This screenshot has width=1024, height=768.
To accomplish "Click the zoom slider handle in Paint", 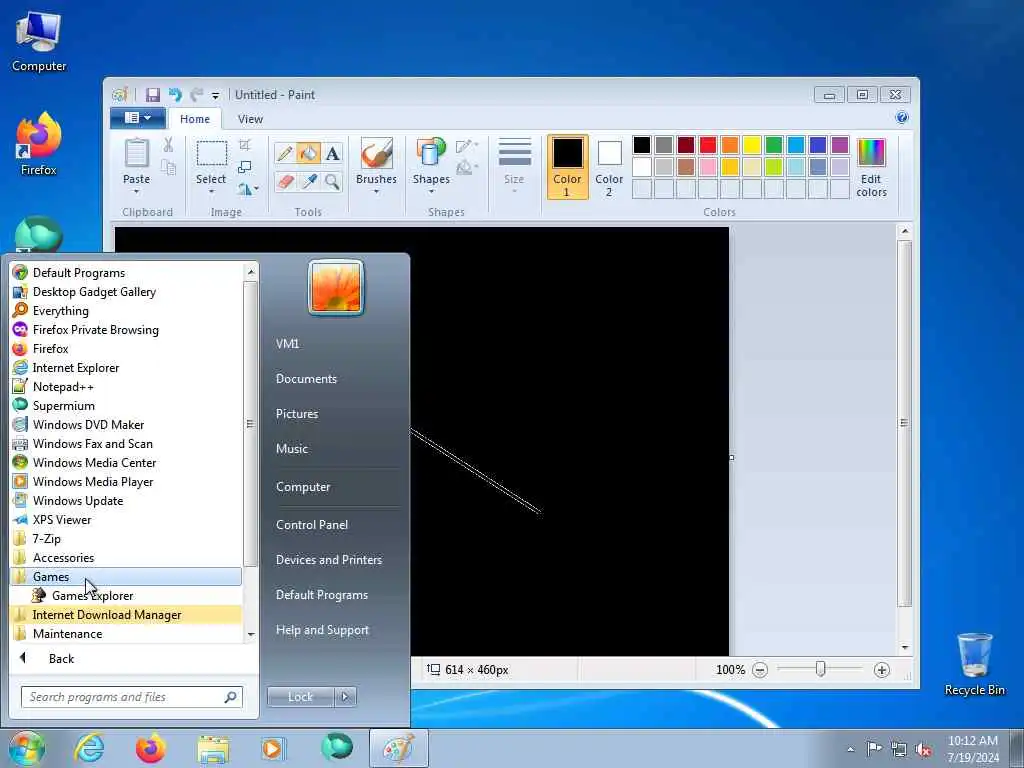I will [820, 669].
